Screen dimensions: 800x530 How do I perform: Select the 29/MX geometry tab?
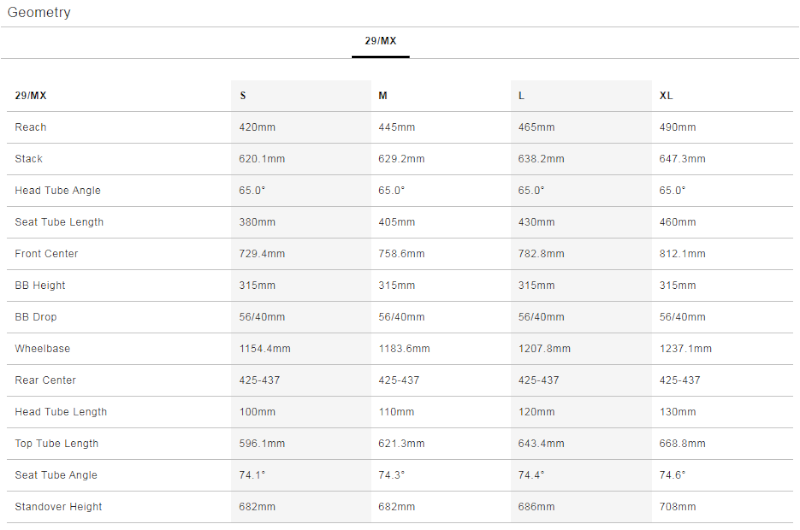380,41
